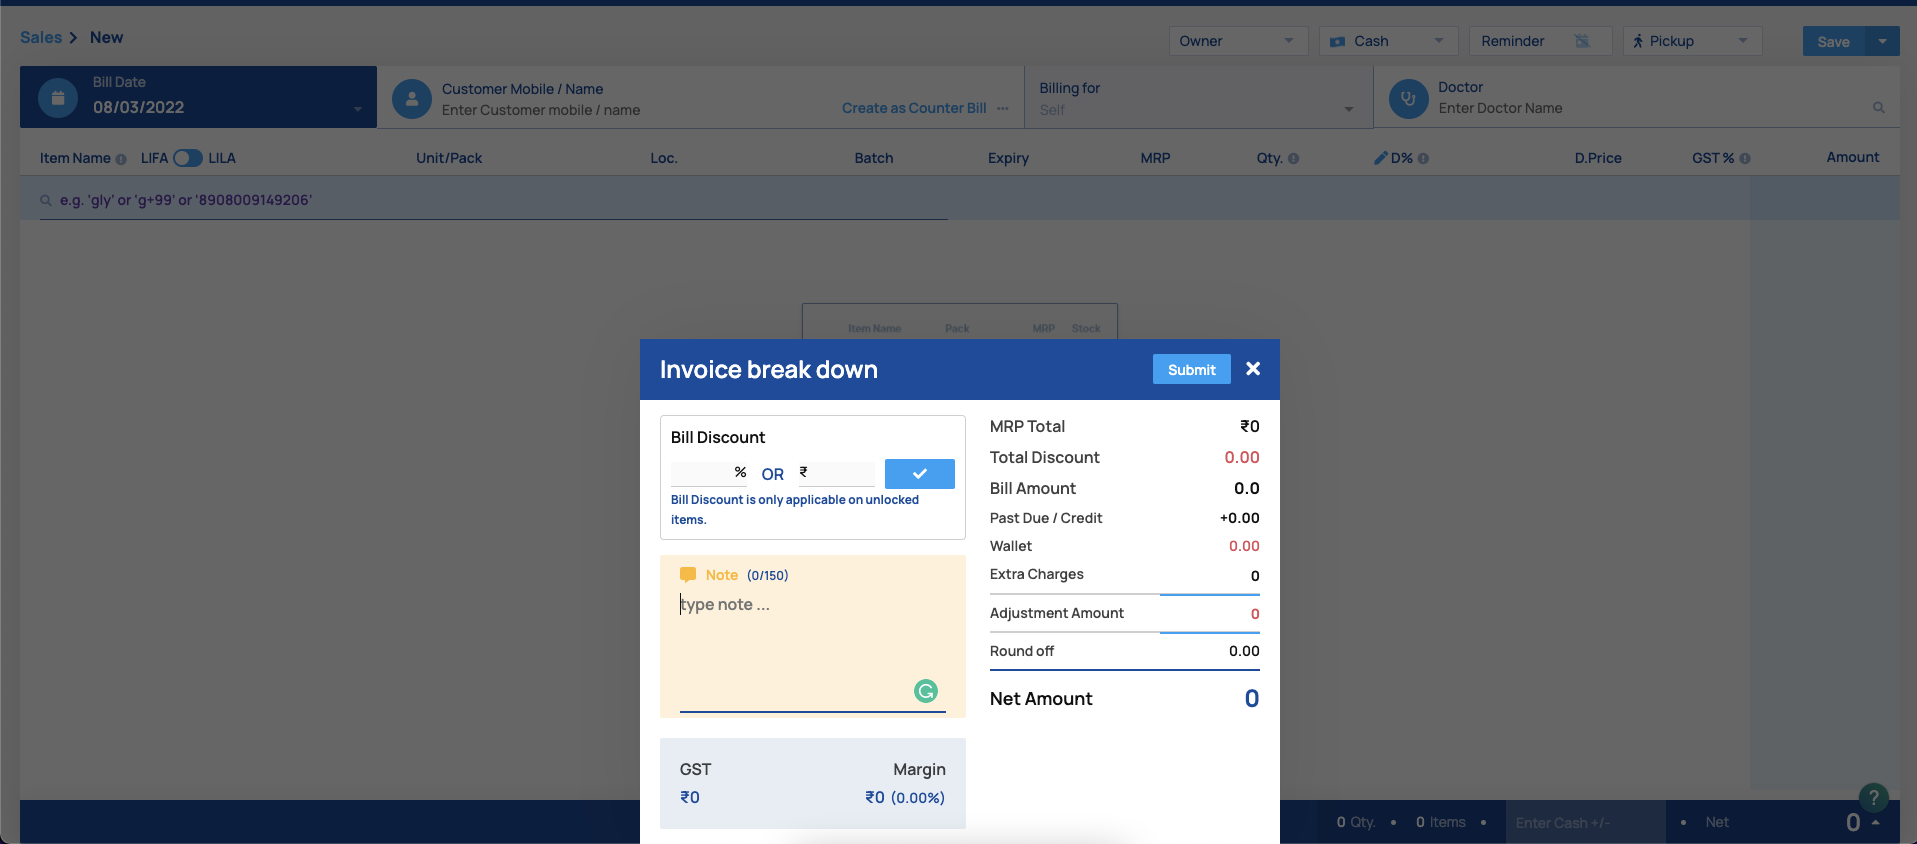Click the Reminder button
The image size is (1917, 844).
[1540, 41]
